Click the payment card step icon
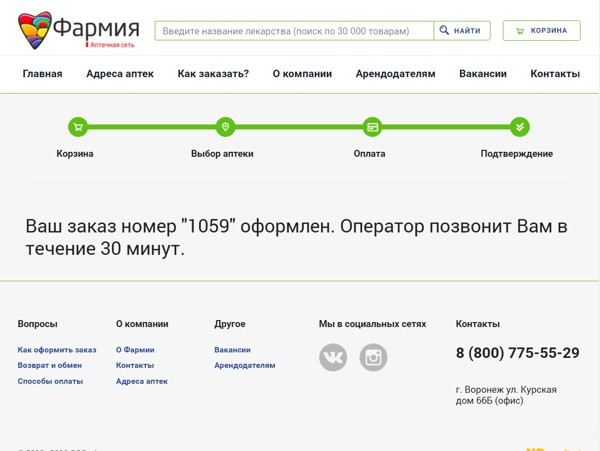 click(372, 127)
